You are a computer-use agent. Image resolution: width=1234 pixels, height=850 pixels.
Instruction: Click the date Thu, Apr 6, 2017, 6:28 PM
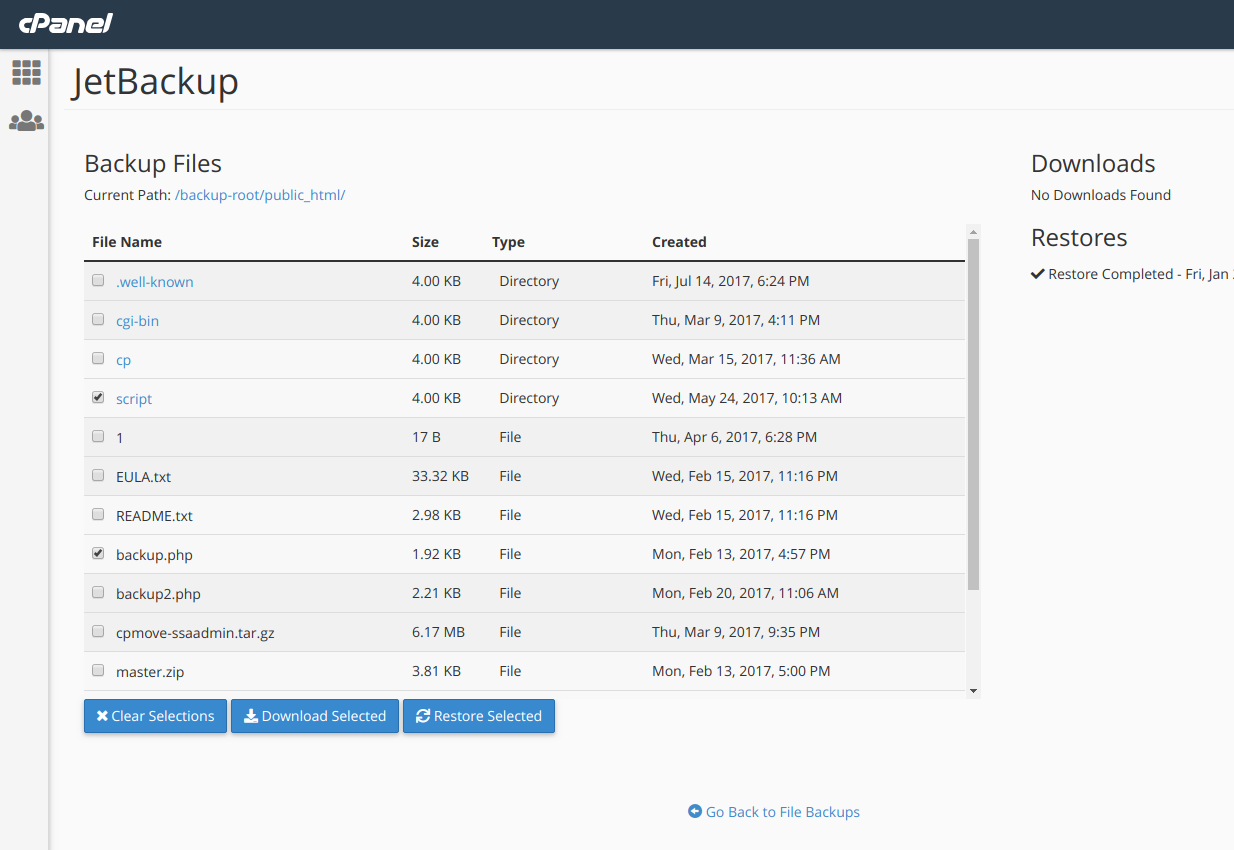(x=734, y=437)
